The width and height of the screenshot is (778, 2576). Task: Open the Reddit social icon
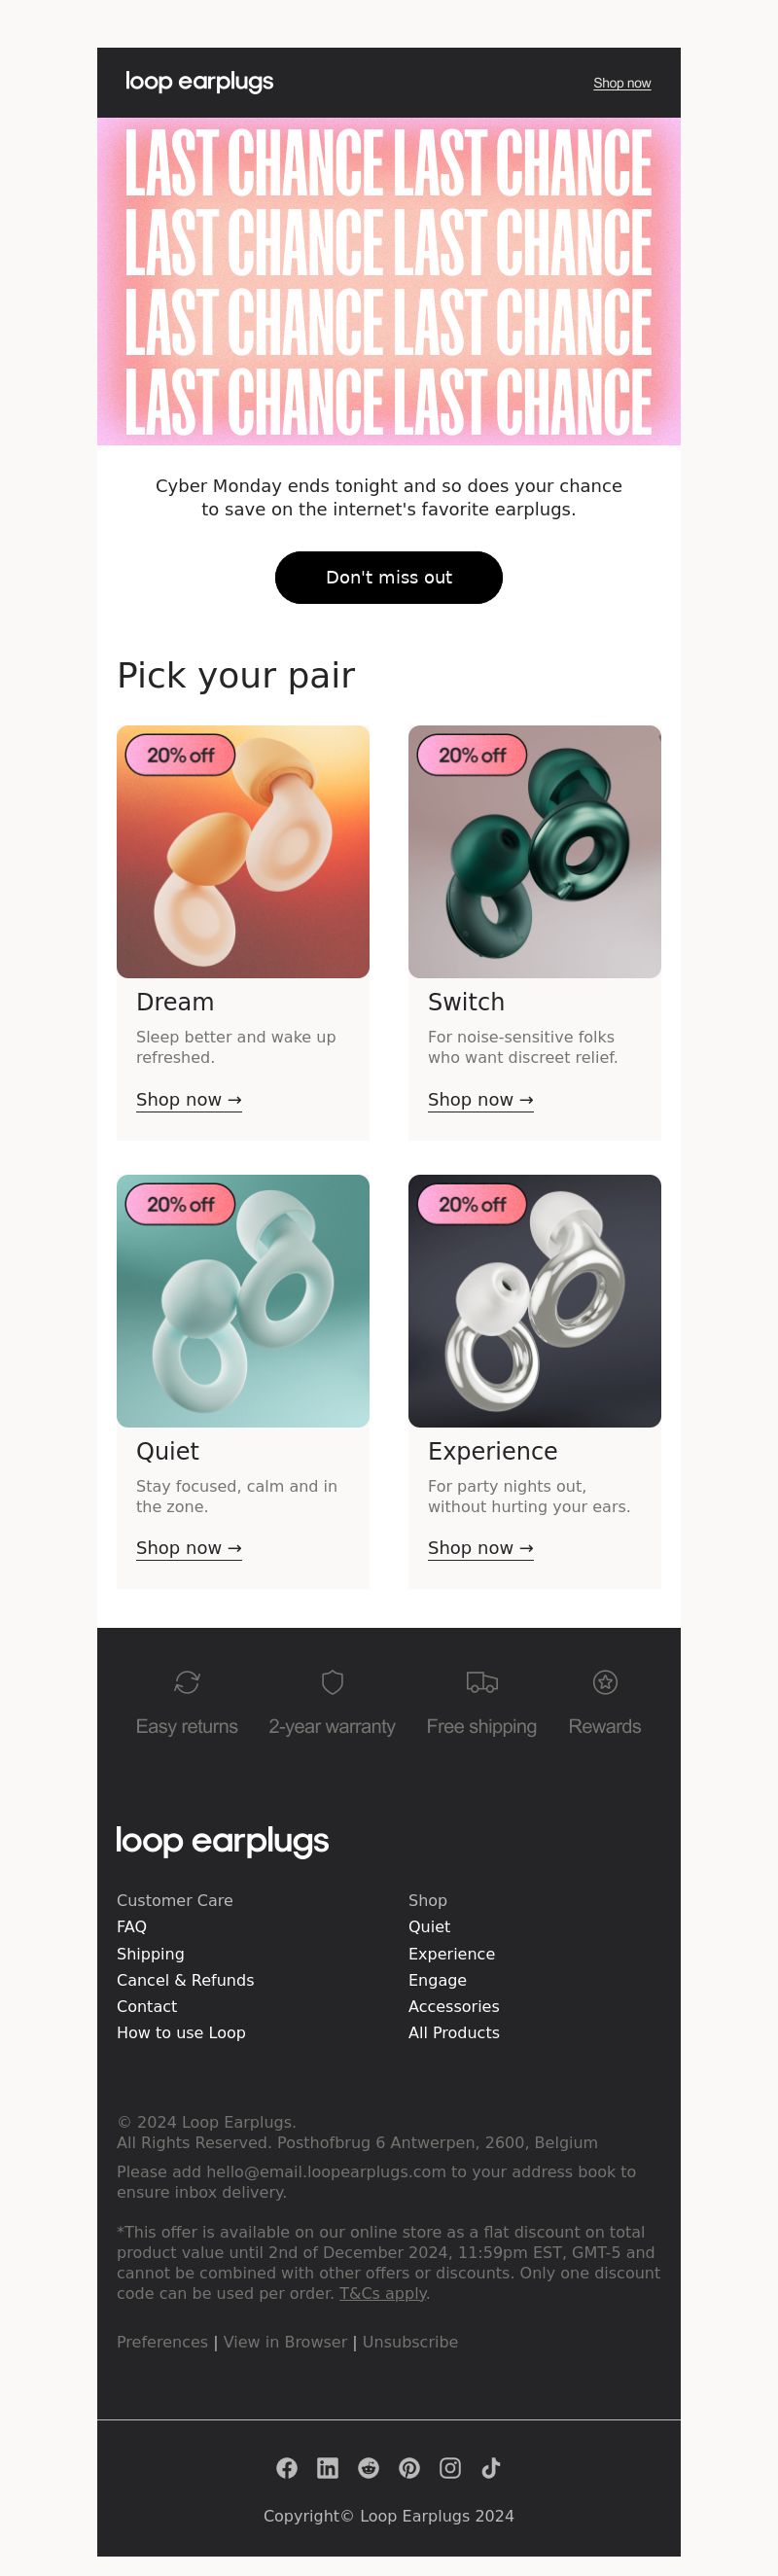tap(369, 2468)
